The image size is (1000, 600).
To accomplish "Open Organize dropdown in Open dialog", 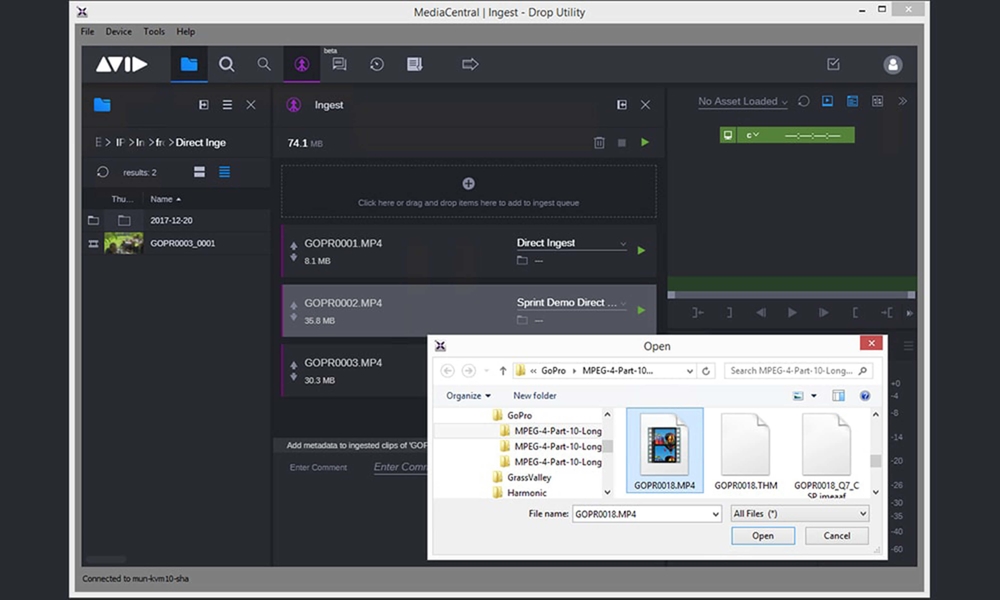I will (x=468, y=395).
